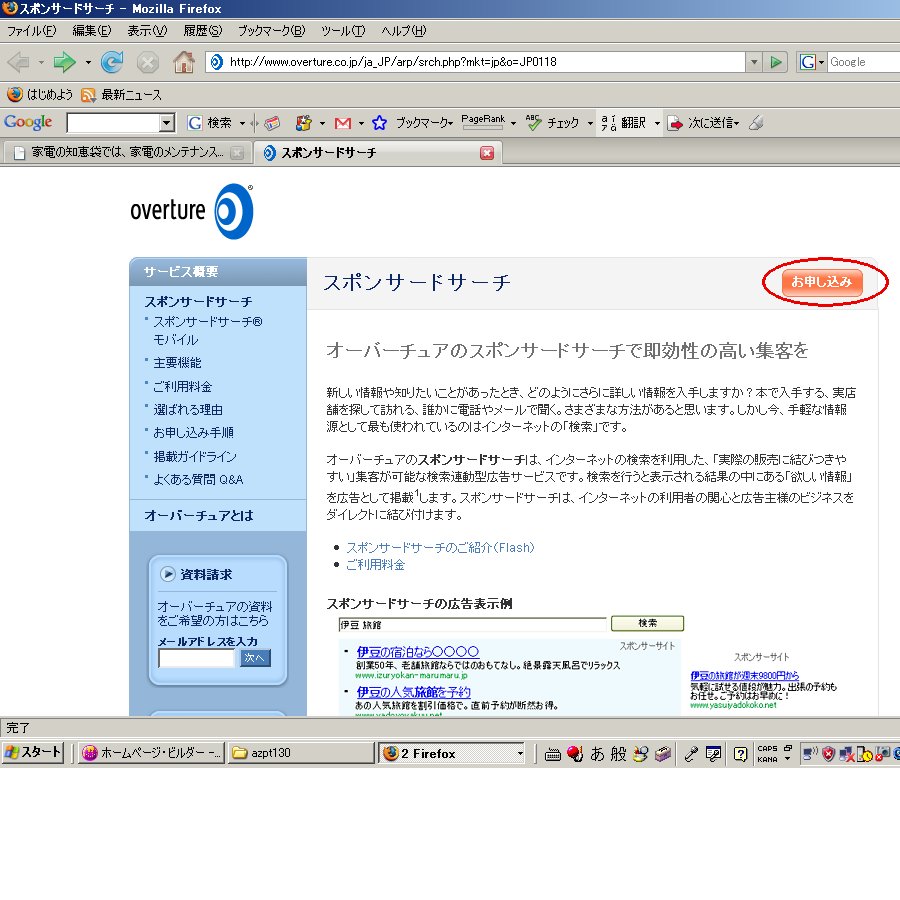Close the 家電の知恵袋 tab
Image resolution: width=900 pixels, height=900 pixels.
tap(236, 153)
